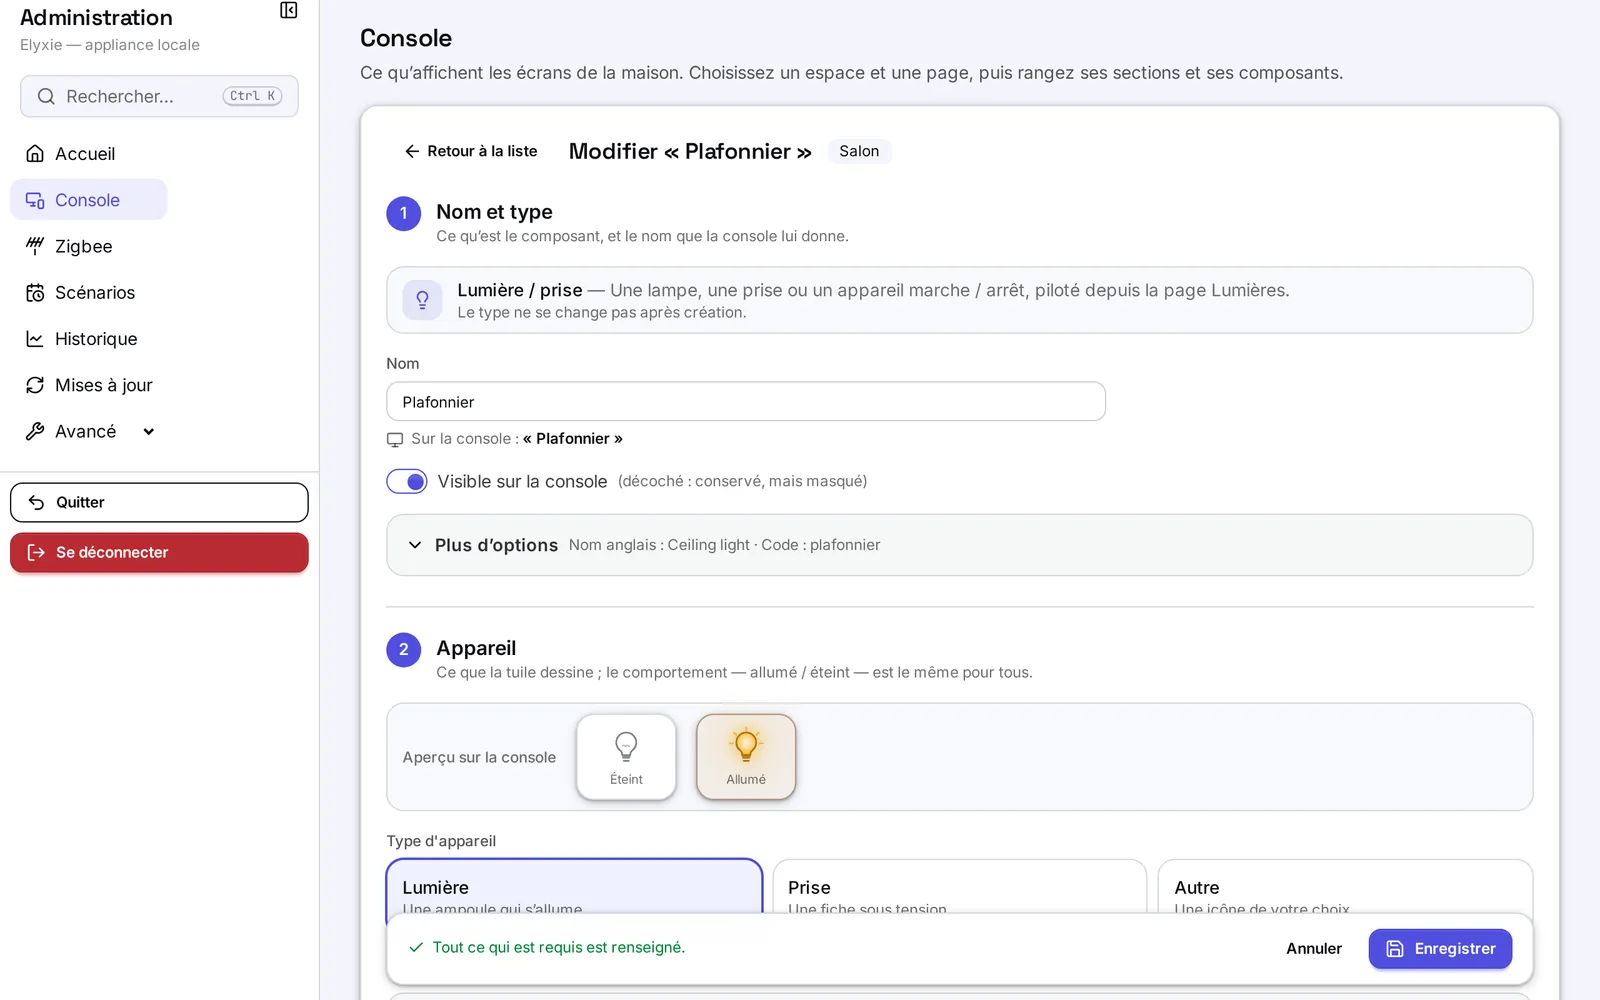1600x1000 pixels.
Task: Click the Se déconnecter button
Action: pos(159,553)
